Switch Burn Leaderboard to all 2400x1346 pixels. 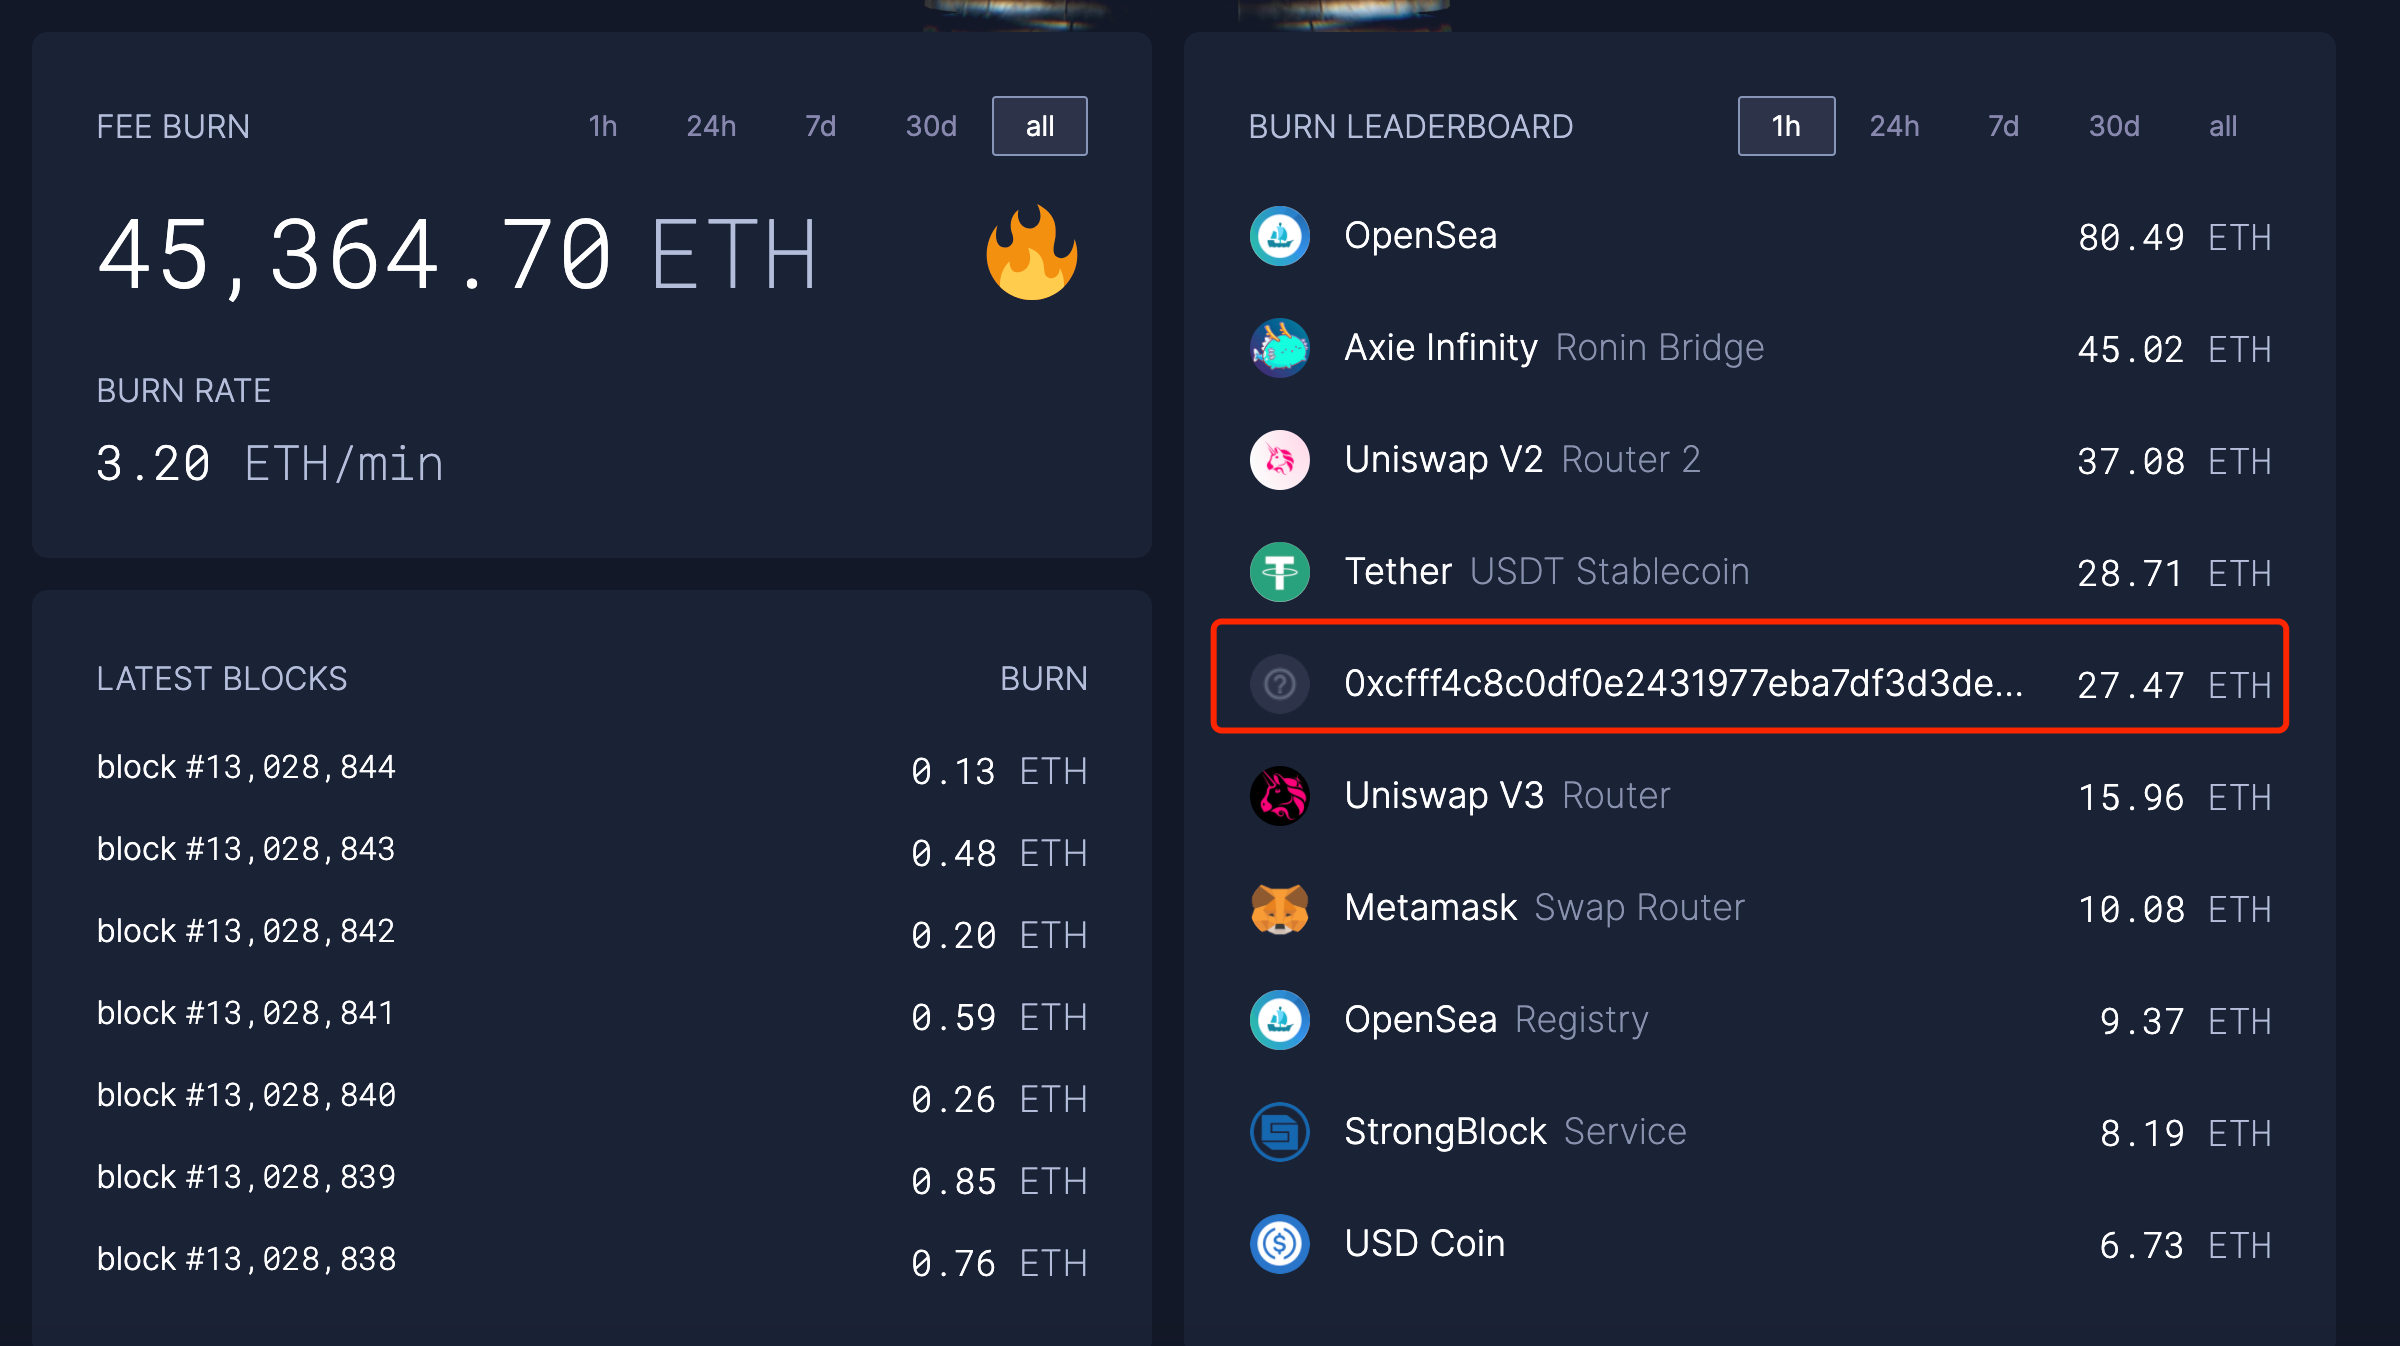2223,126
